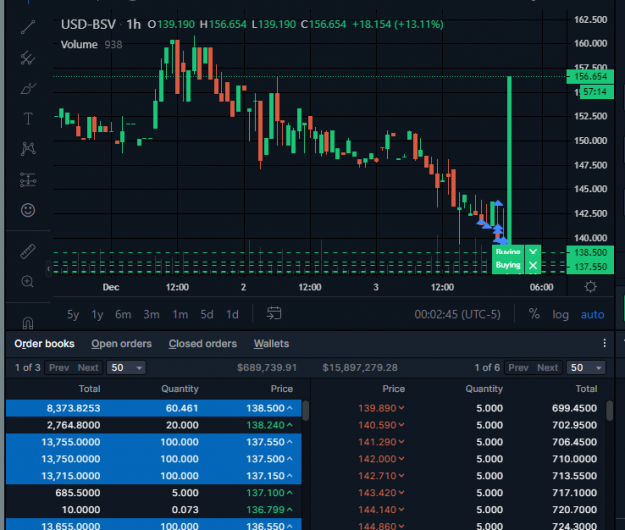Click Prev on bids pagination
625x530 pixels.
[59, 367]
